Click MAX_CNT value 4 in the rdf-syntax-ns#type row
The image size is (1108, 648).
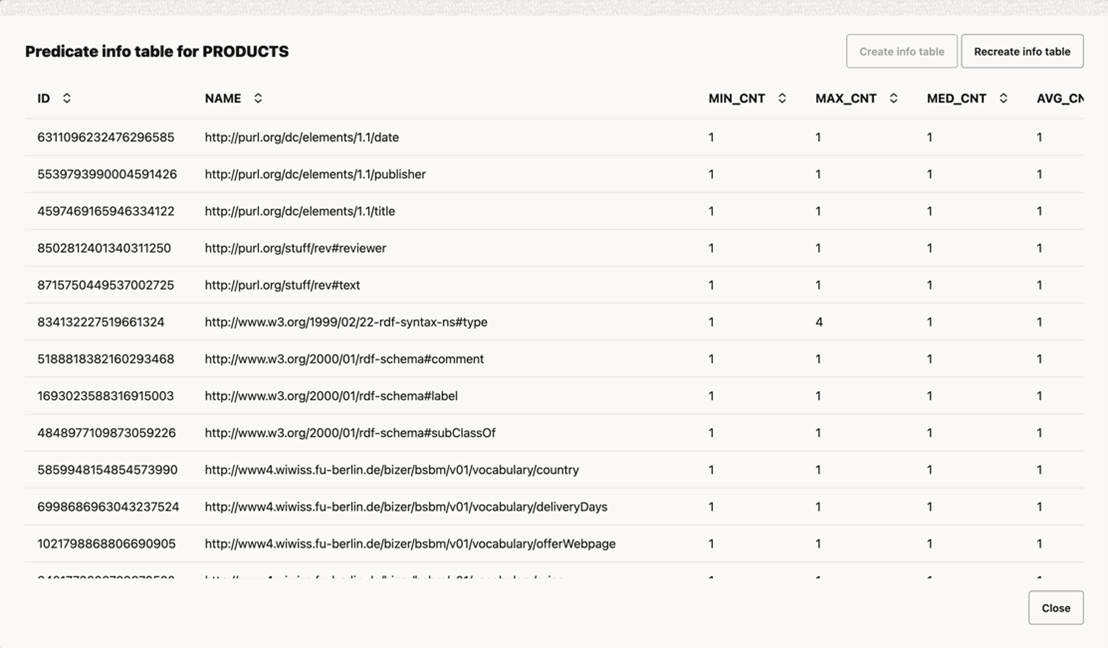(819, 322)
